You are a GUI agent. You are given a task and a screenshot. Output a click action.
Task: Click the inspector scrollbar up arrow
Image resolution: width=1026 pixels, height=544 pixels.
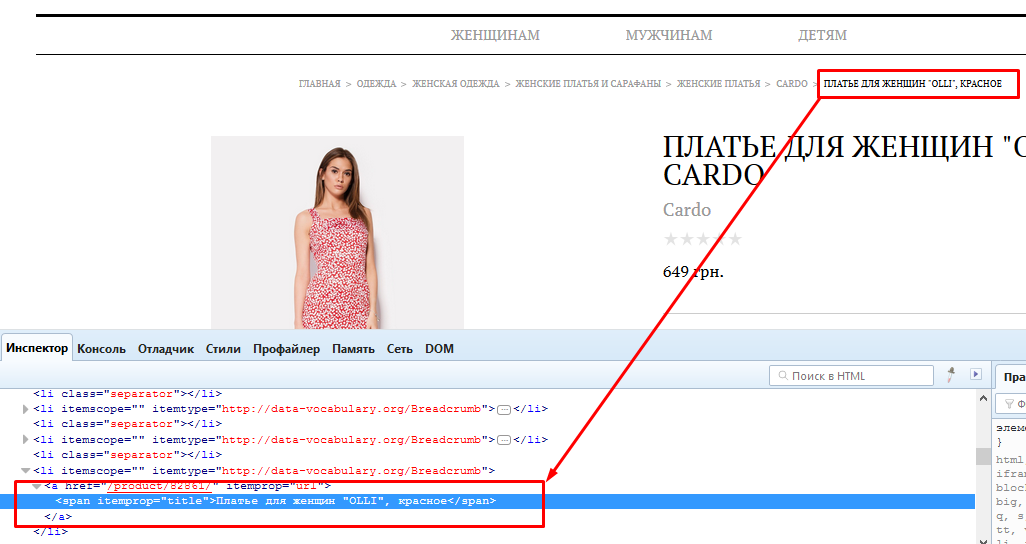983,398
